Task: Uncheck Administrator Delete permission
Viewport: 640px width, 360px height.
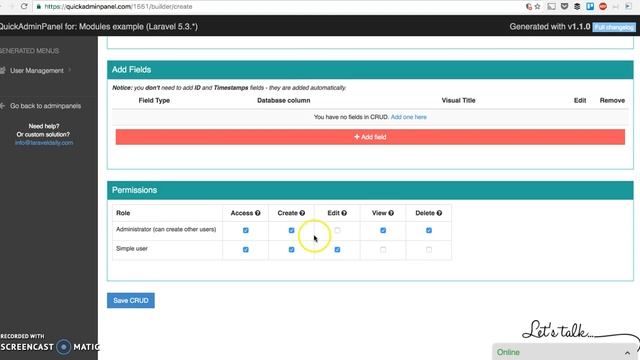Action: coord(429,230)
